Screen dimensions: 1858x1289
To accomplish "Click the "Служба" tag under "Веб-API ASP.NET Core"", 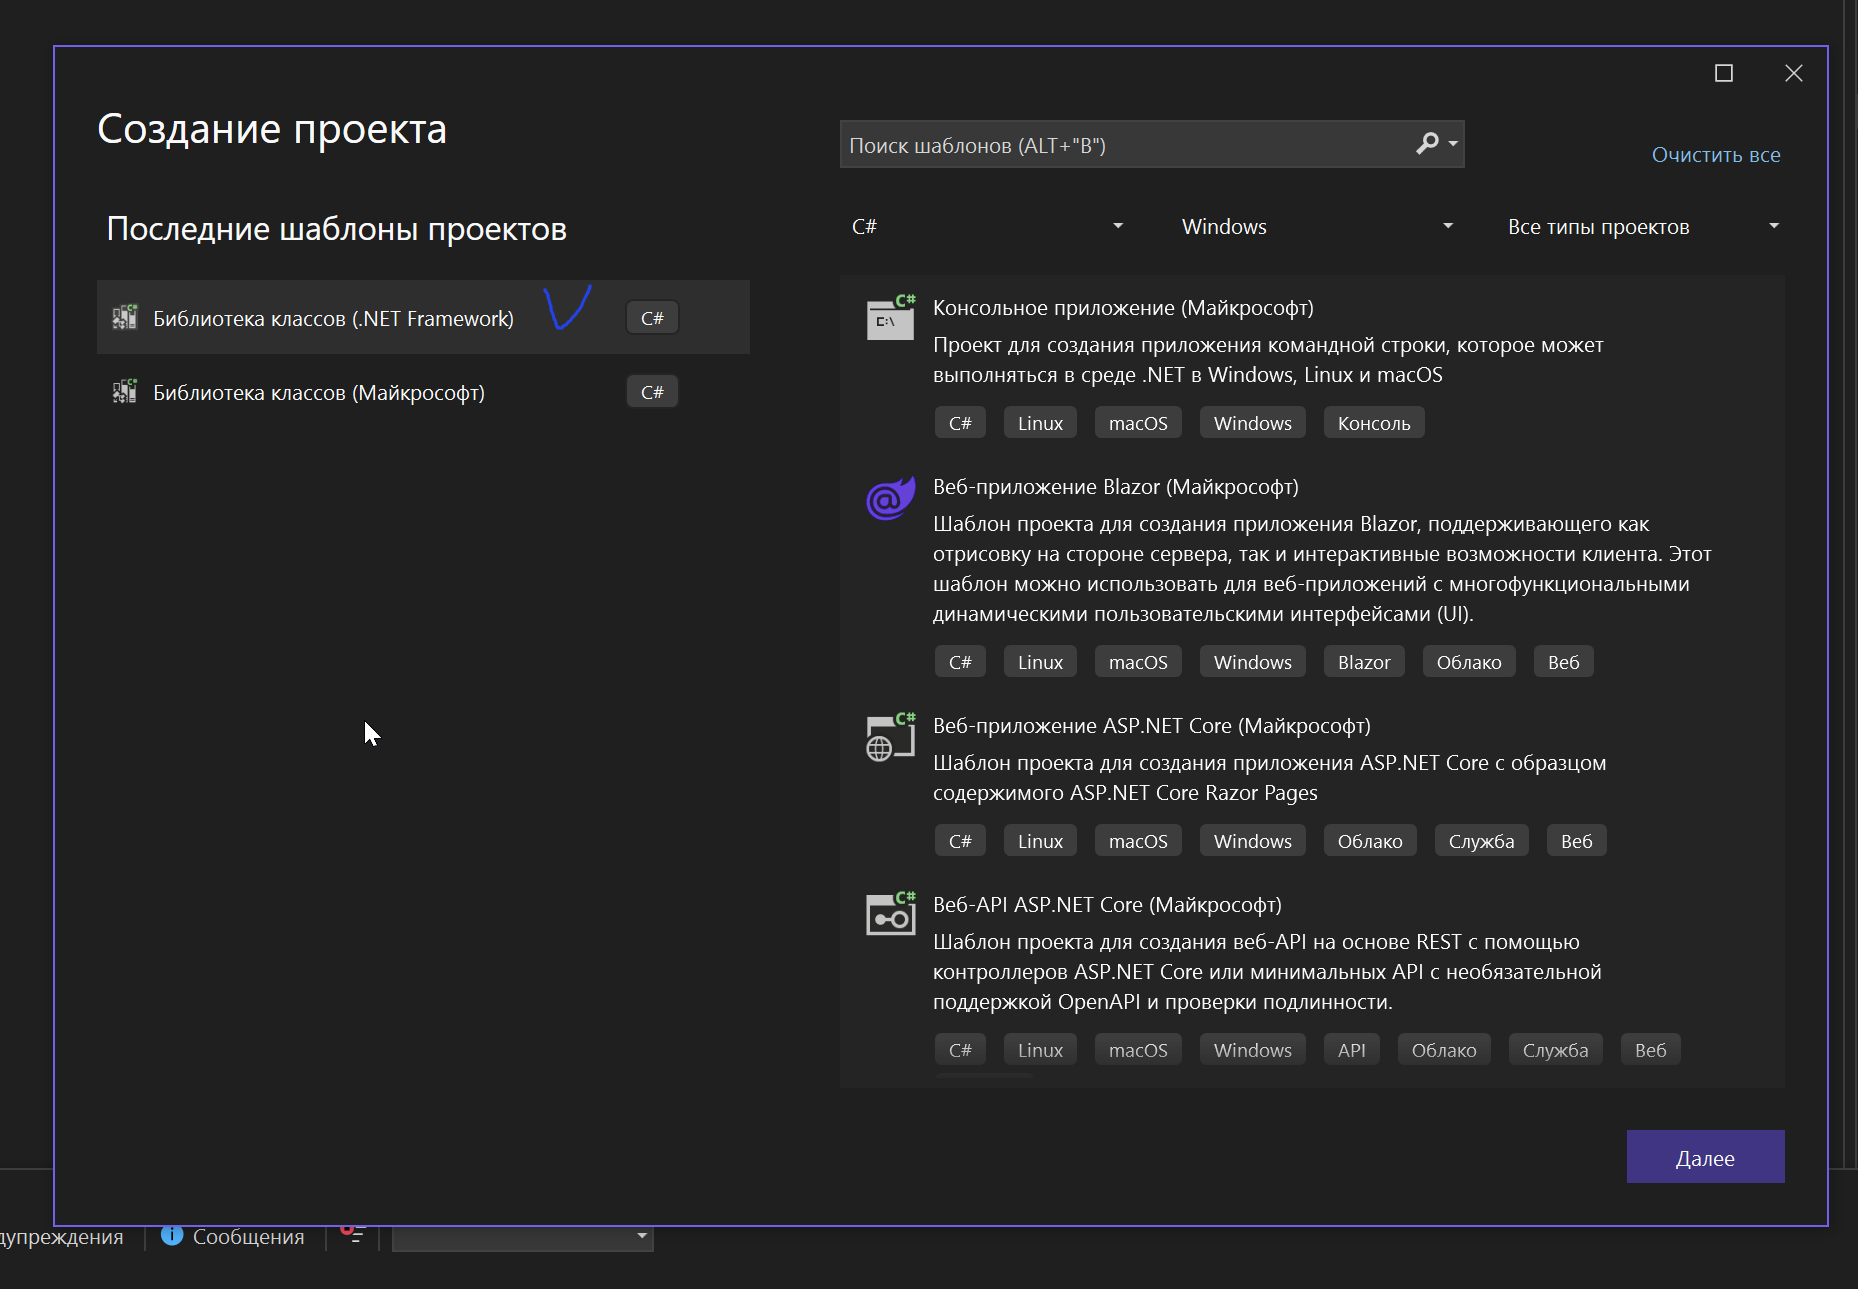I will (1556, 1050).
